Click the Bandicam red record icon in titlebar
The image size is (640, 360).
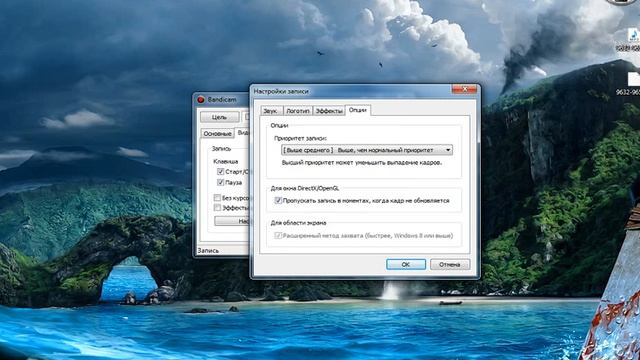201,100
